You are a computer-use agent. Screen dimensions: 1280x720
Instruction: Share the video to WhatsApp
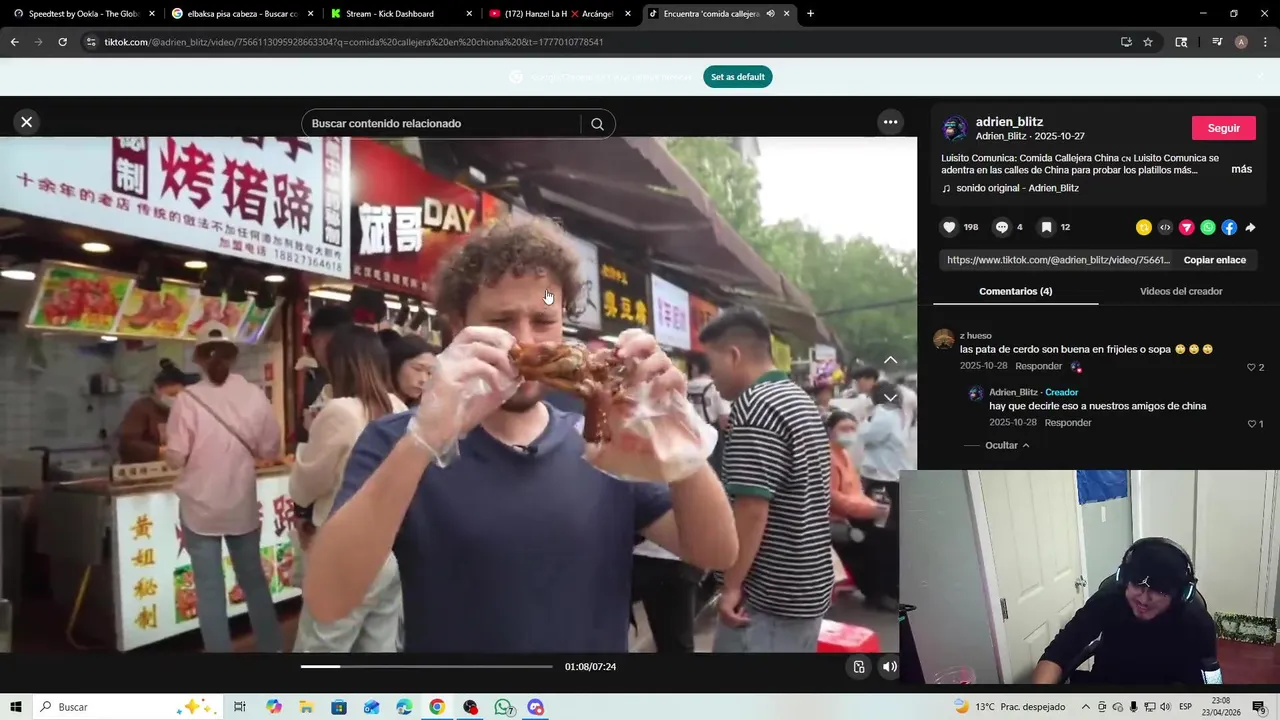click(1208, 227)
